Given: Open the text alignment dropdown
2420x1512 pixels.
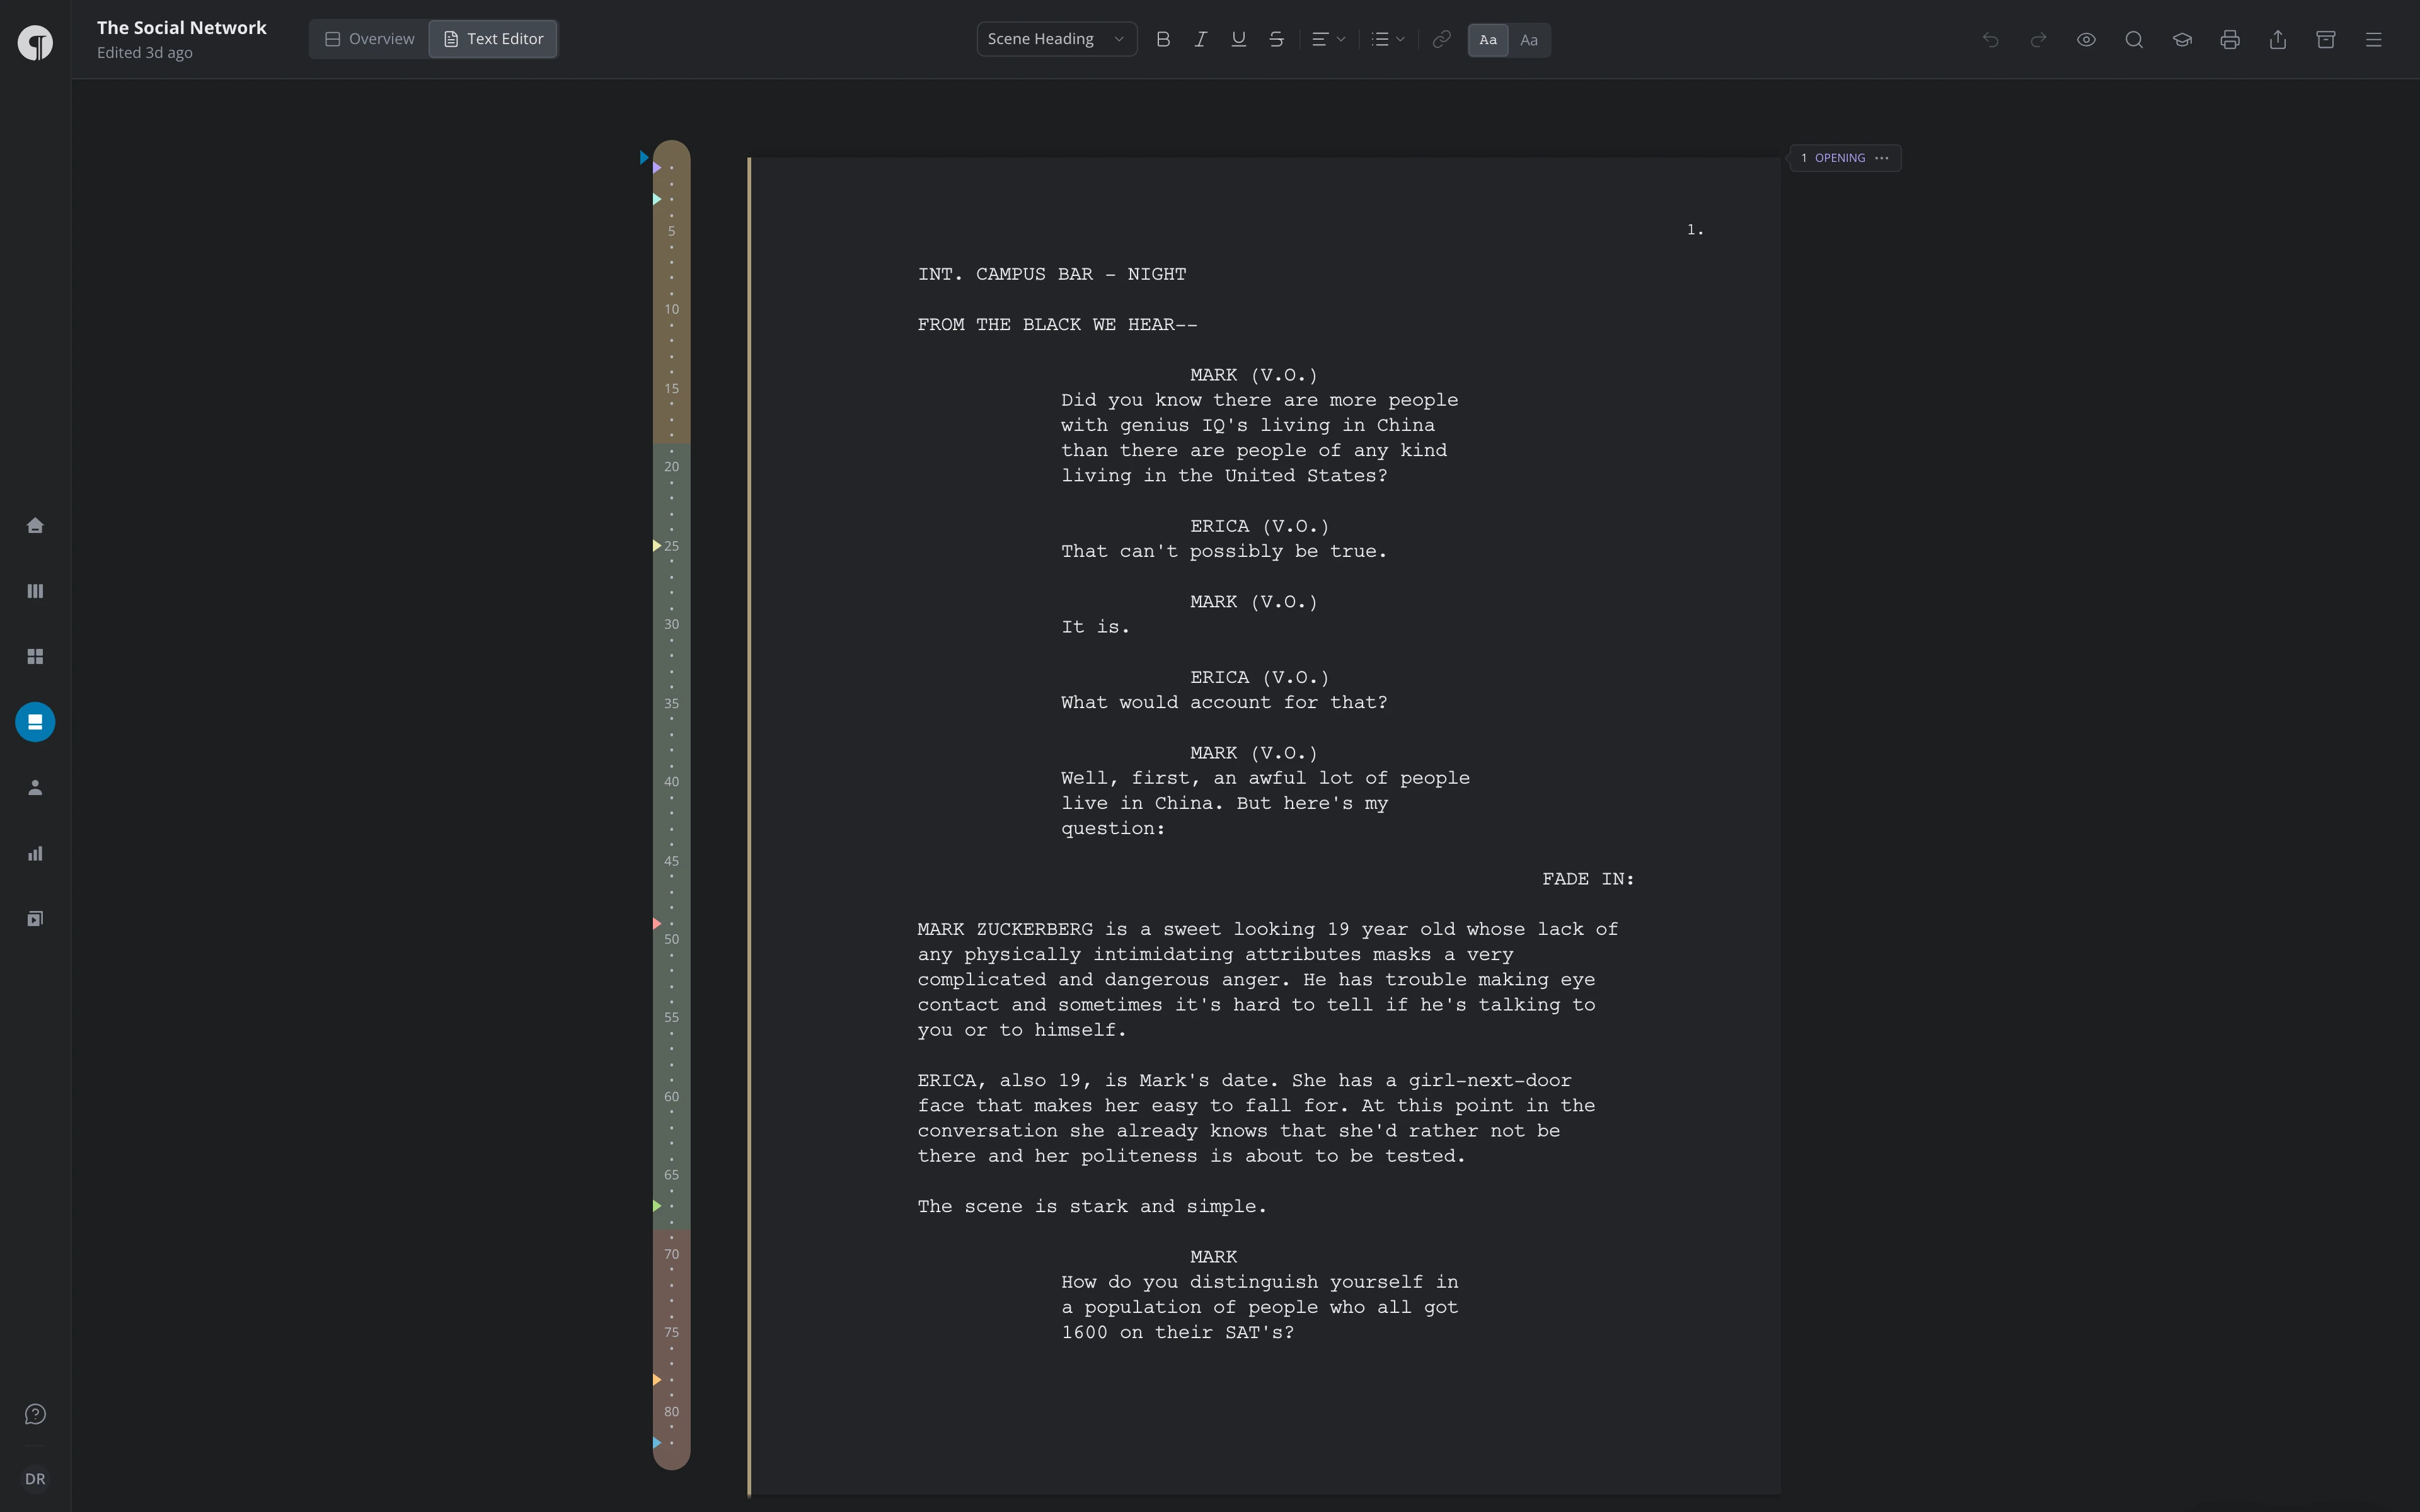Looking at the screenshot, I should (x=1328, y=39).
